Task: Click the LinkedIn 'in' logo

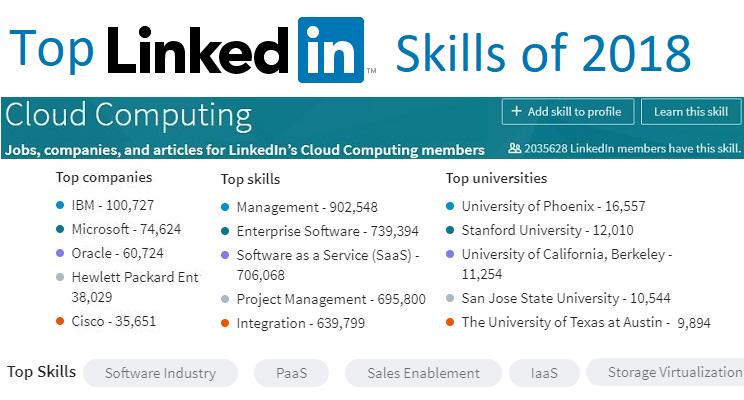Action: pos(331,49)
